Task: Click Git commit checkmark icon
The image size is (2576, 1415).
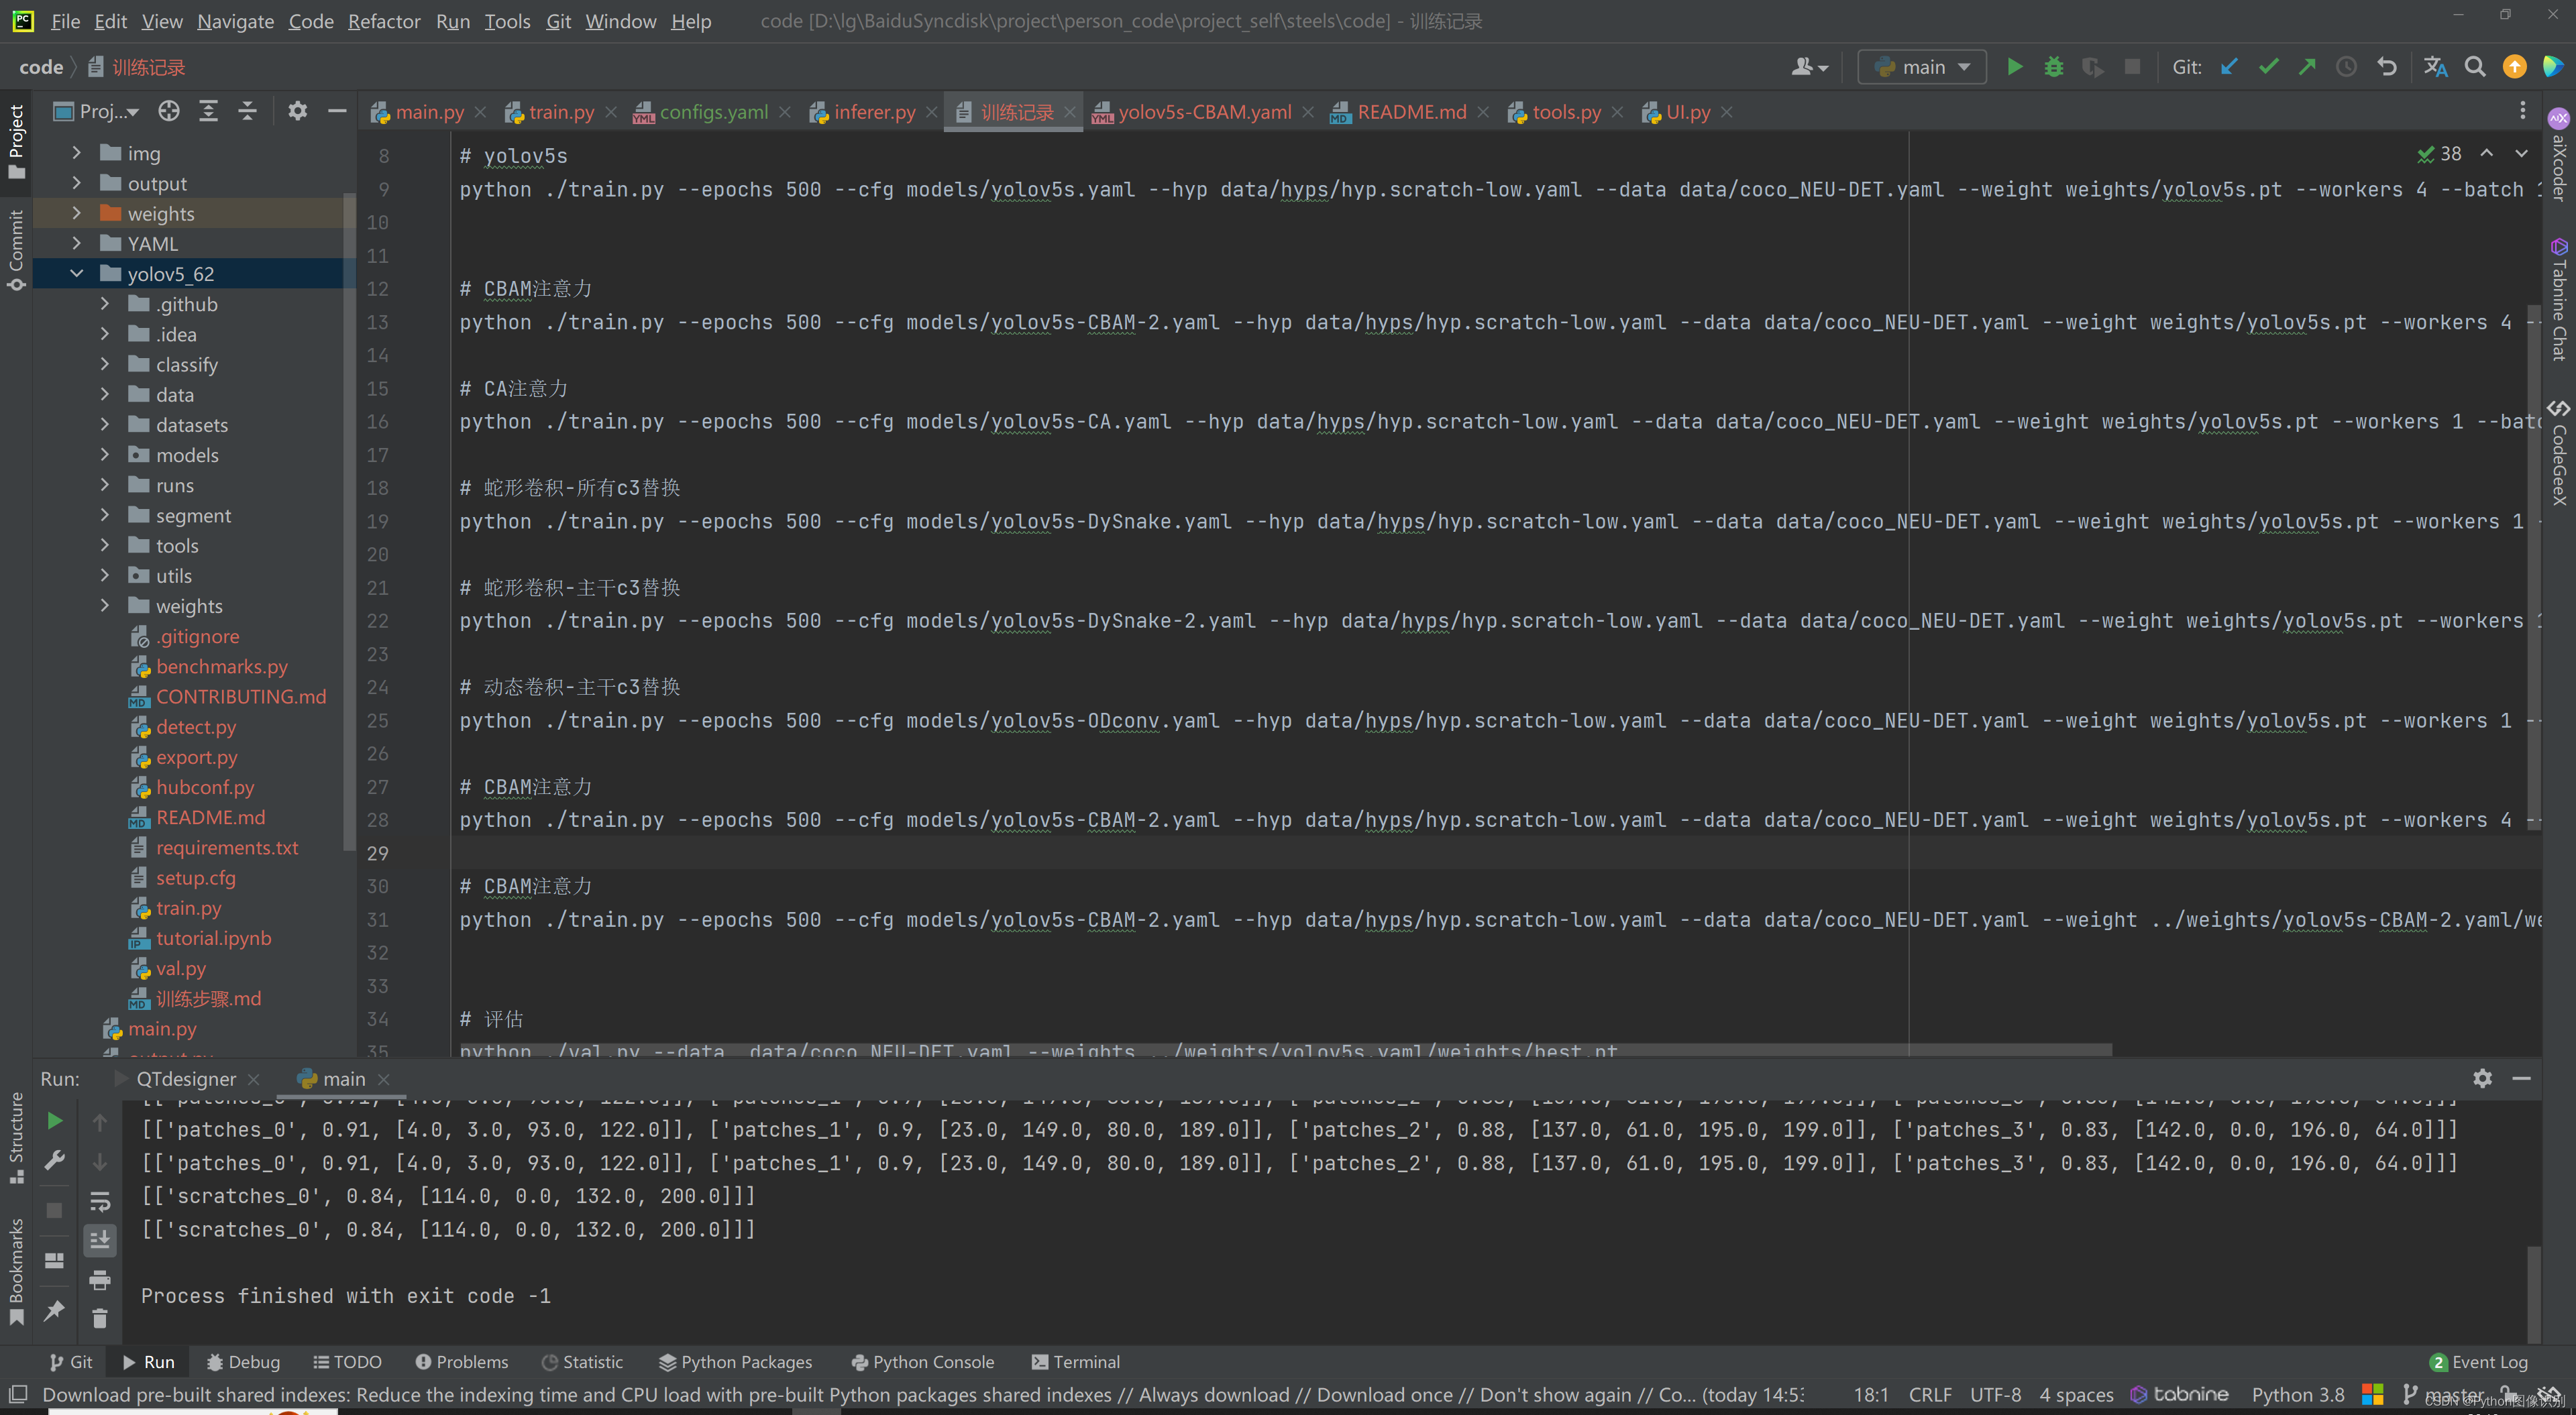Action: pyautogui.click(x=2268, y=67)
